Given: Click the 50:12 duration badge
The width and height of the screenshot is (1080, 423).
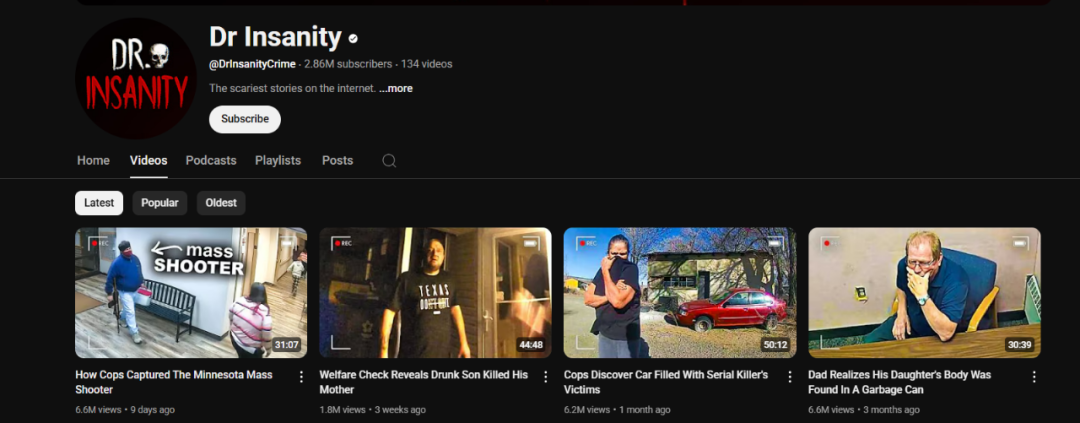Looking at the screenshot, I should coord(776,344).
